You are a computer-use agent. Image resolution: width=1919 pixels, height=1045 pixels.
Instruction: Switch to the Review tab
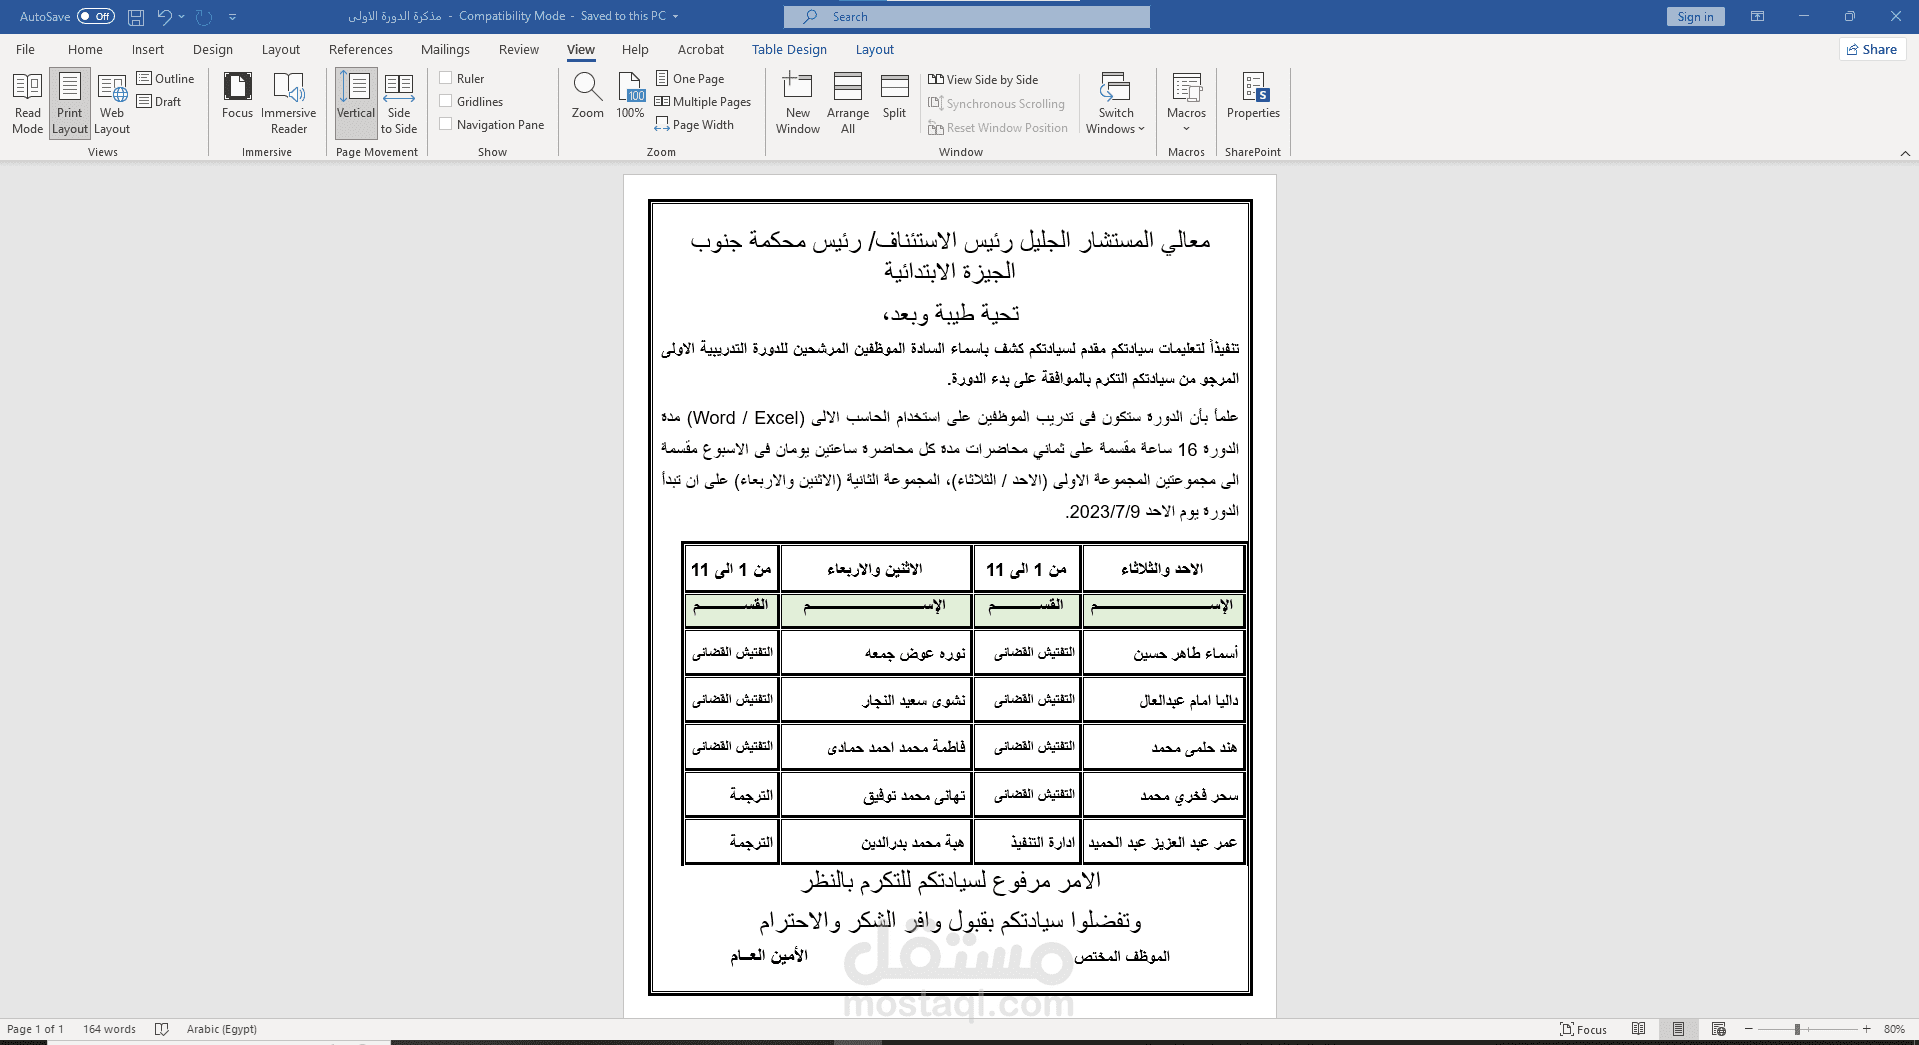point(518,49)
